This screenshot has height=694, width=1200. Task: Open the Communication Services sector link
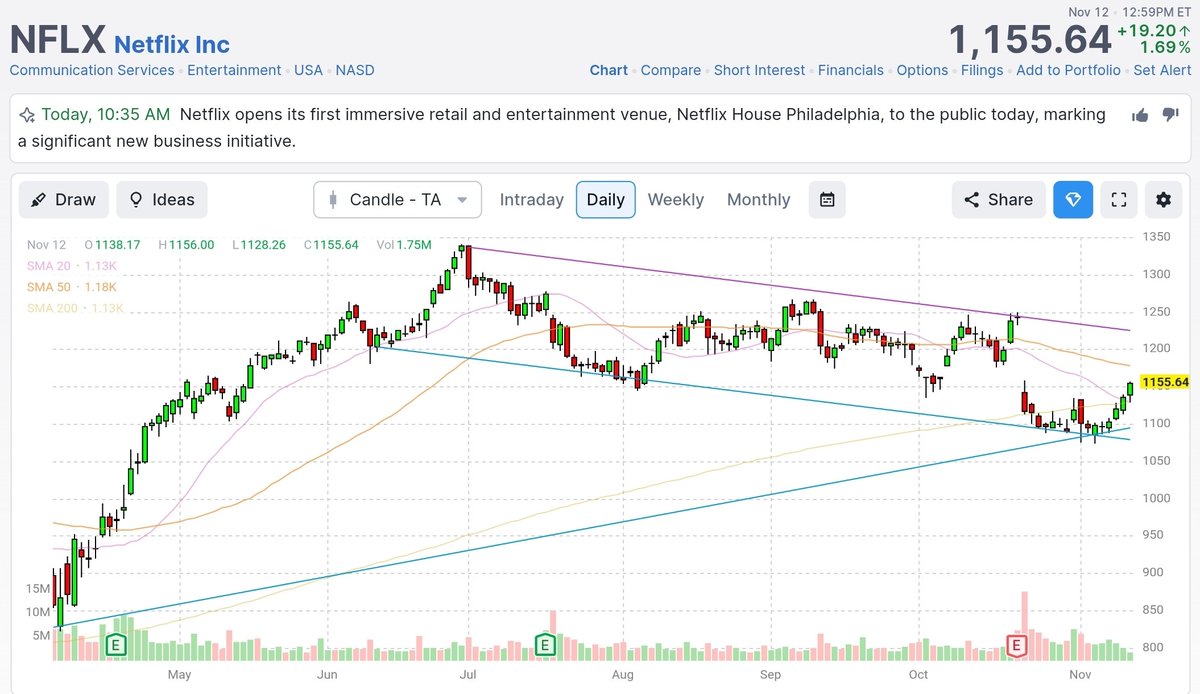pos(92,70)
